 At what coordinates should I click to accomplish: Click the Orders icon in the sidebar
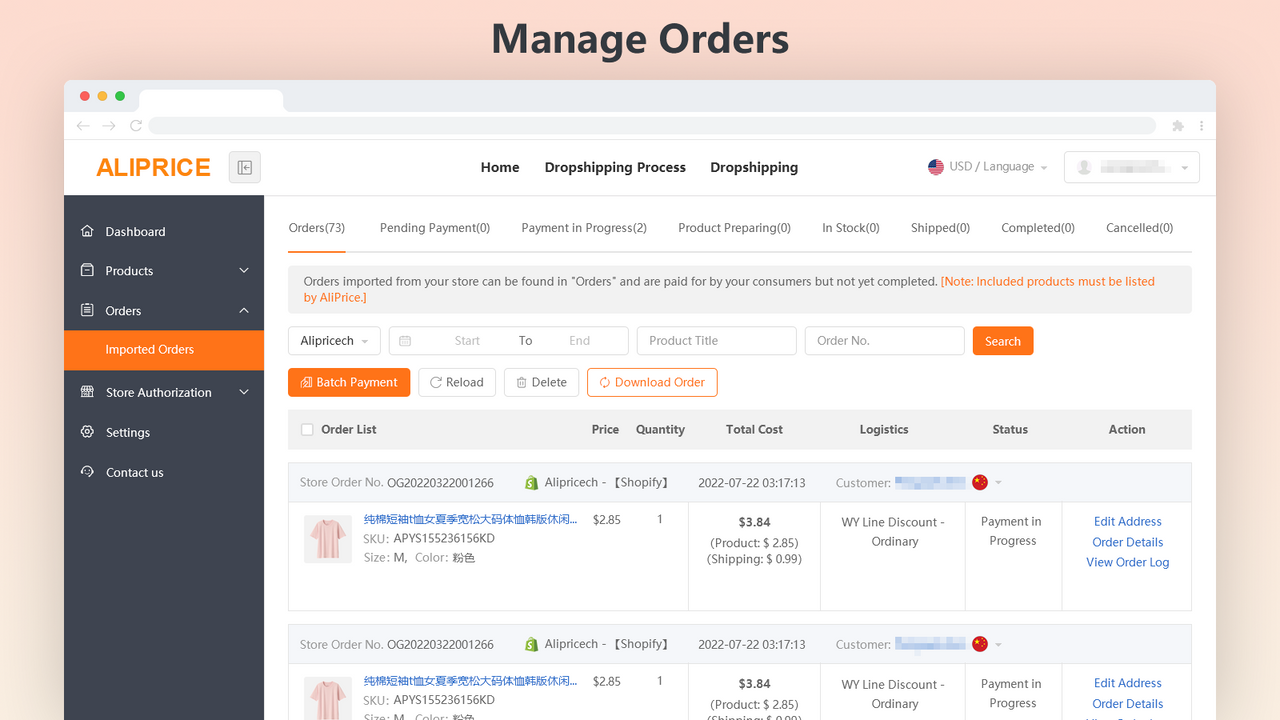coord(89,310)
